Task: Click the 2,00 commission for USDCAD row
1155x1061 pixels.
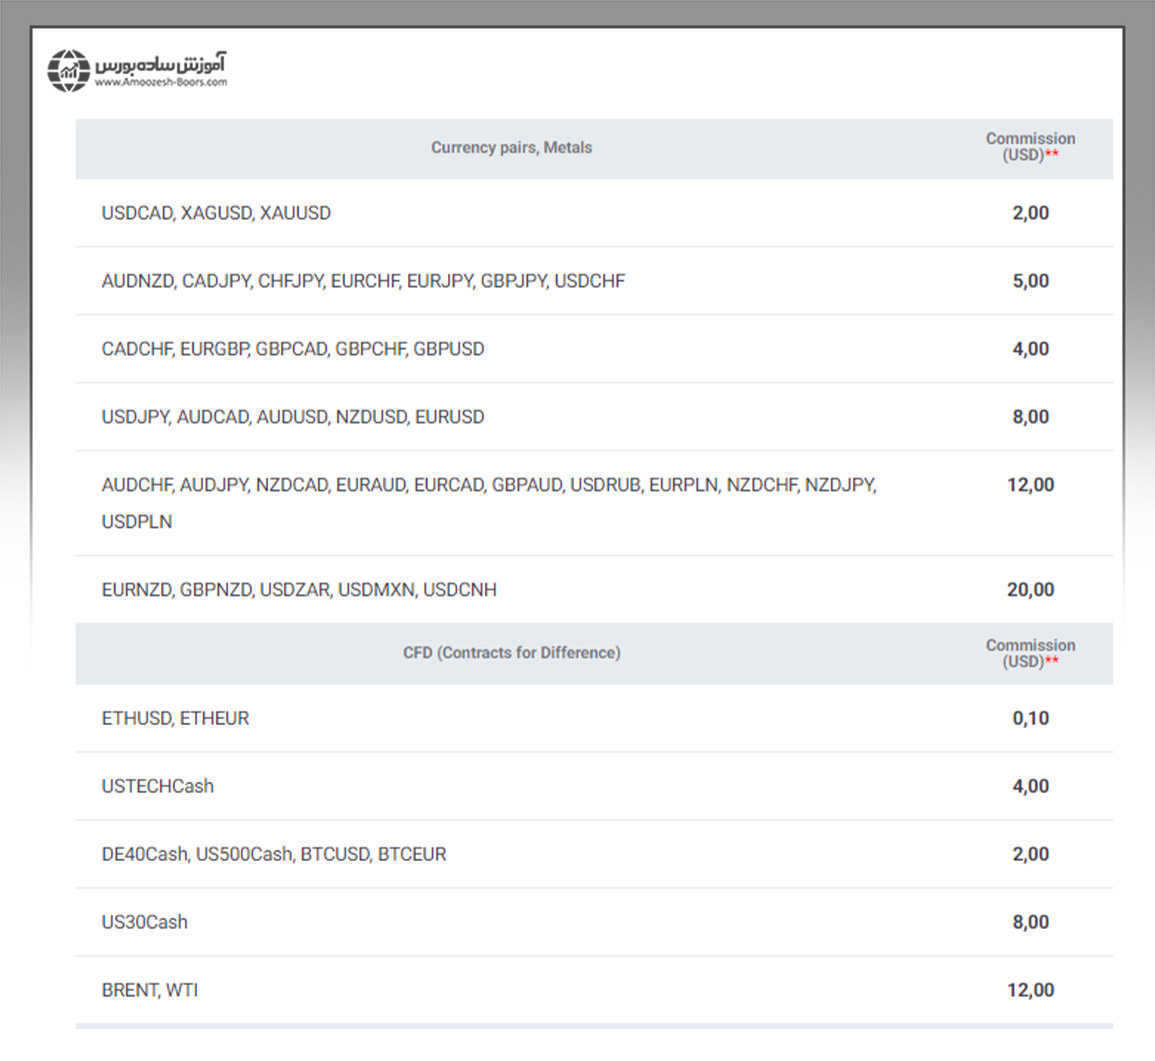Action: [1030, 213]
